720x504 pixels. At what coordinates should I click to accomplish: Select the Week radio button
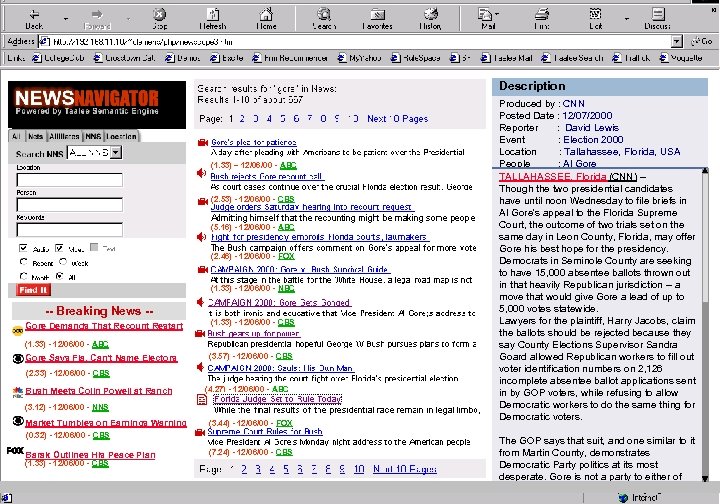pyautogui.click(x=63, y=262)
